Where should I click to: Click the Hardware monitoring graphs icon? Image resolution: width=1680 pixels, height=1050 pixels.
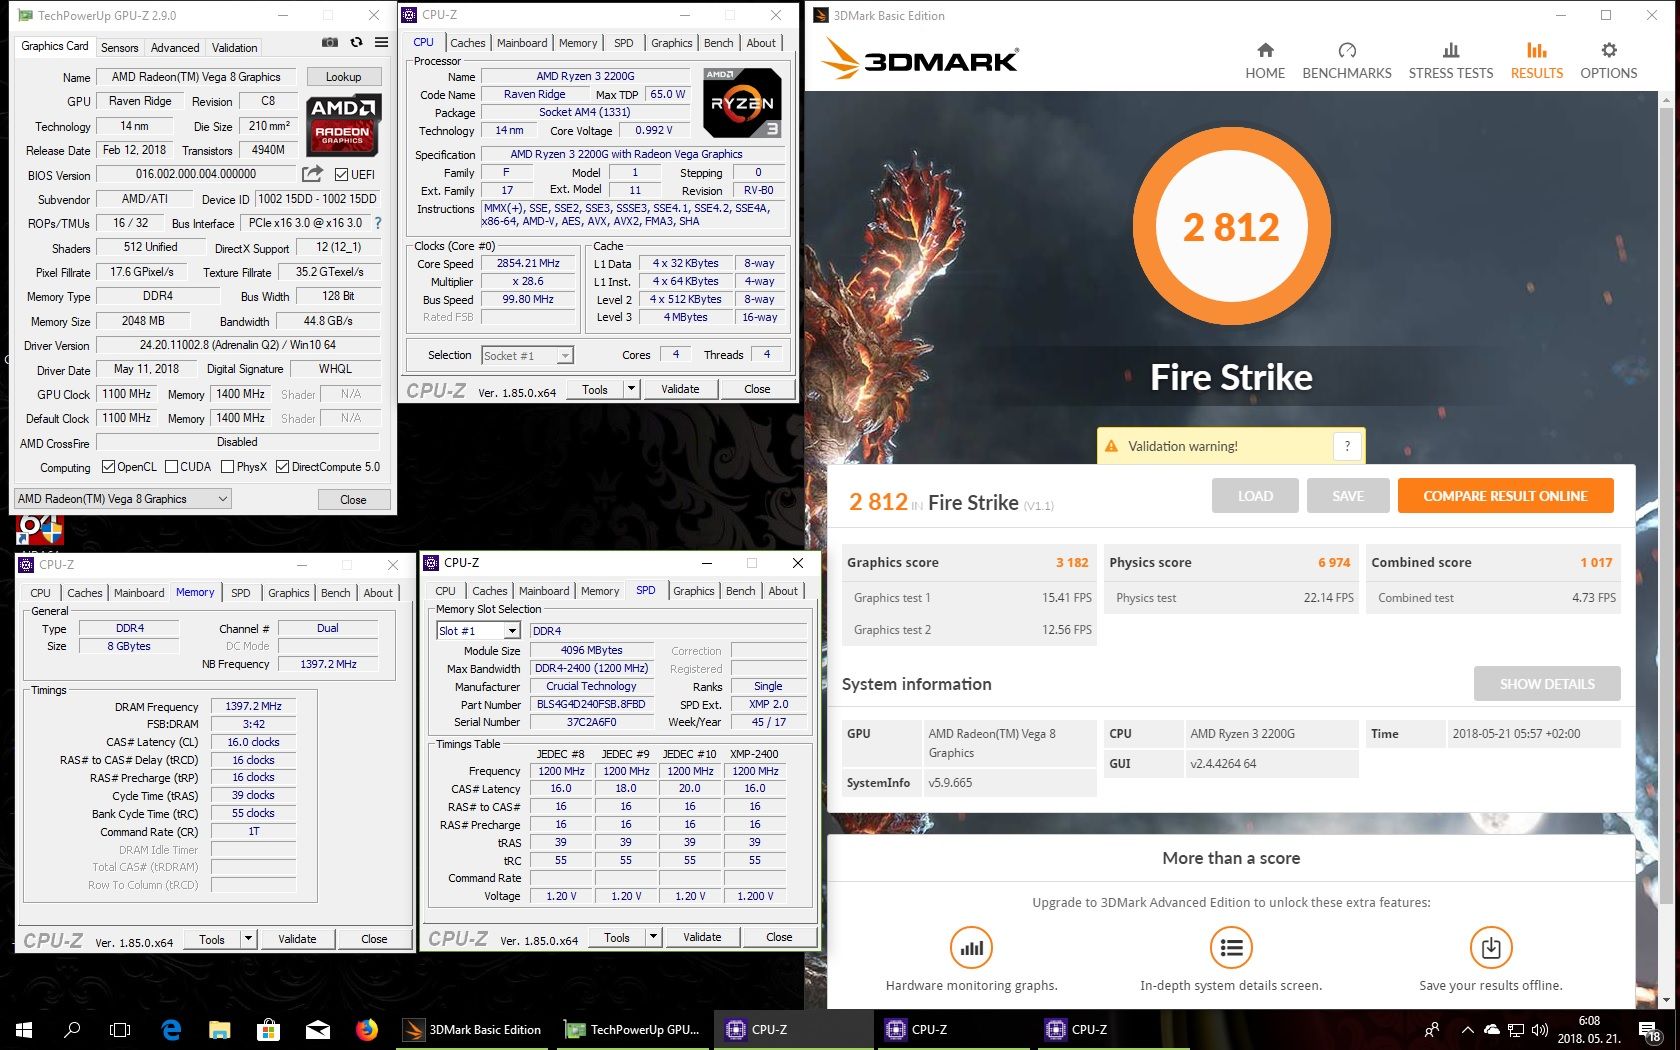[971, 948]
